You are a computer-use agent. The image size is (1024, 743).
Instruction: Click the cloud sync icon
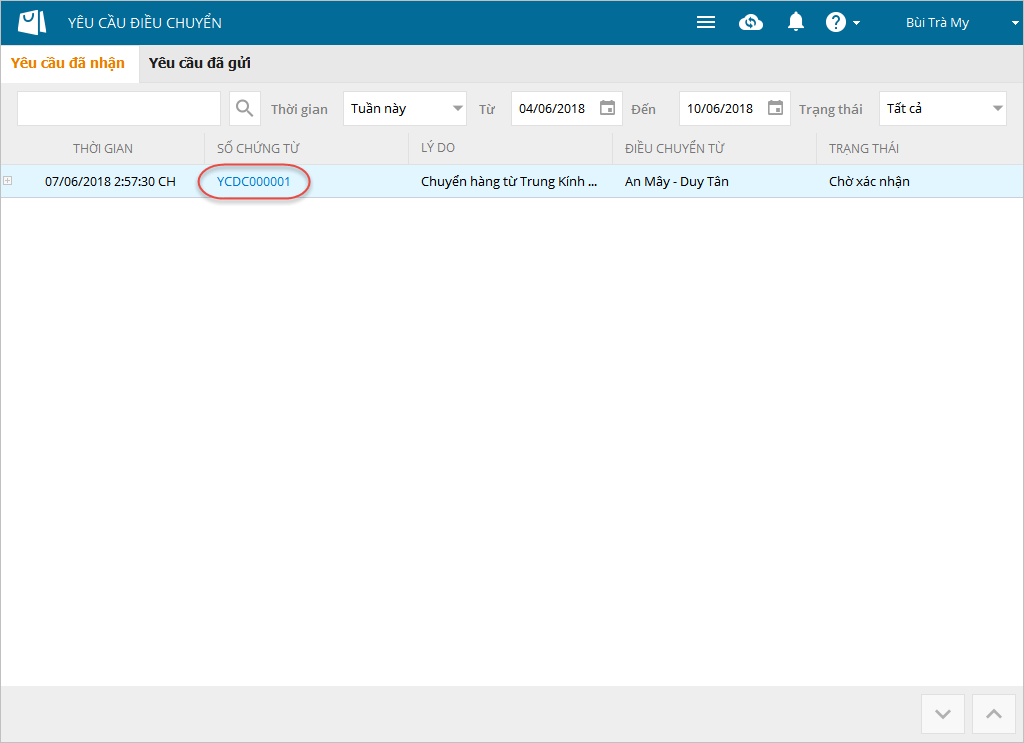pyautogui.click(x=751, y=22)
